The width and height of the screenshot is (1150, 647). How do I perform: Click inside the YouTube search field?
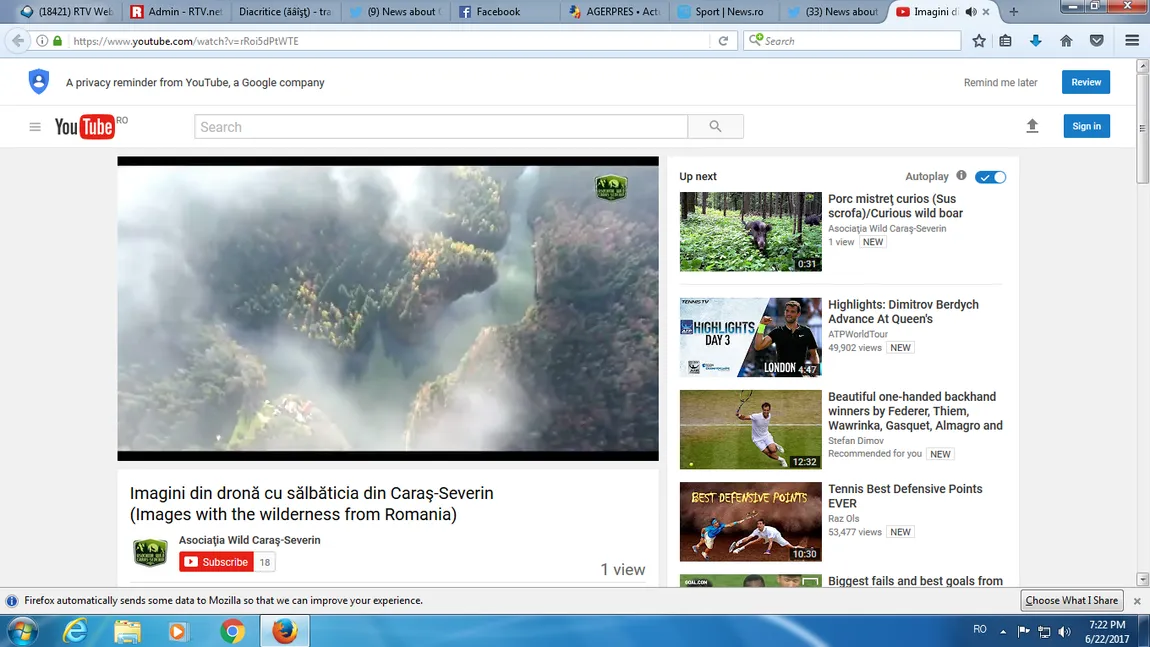[440, 127]
